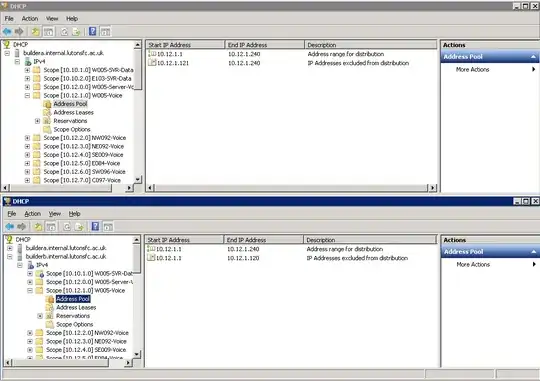The width and height of the screenshot is (540, 381).
Task: Click Refresh icon in upper DHCP window toolbar
Action: pos(64,32)
